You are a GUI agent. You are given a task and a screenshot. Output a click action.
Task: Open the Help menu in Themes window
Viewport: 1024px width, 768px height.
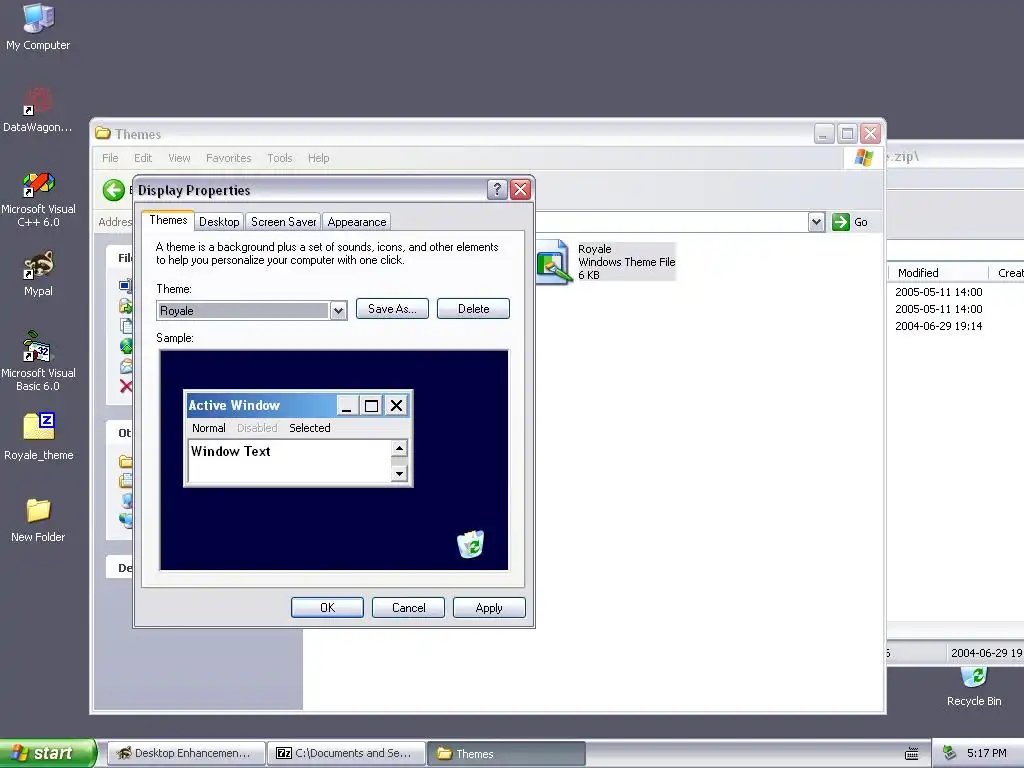pyautogui.click(x=319, y=158)
